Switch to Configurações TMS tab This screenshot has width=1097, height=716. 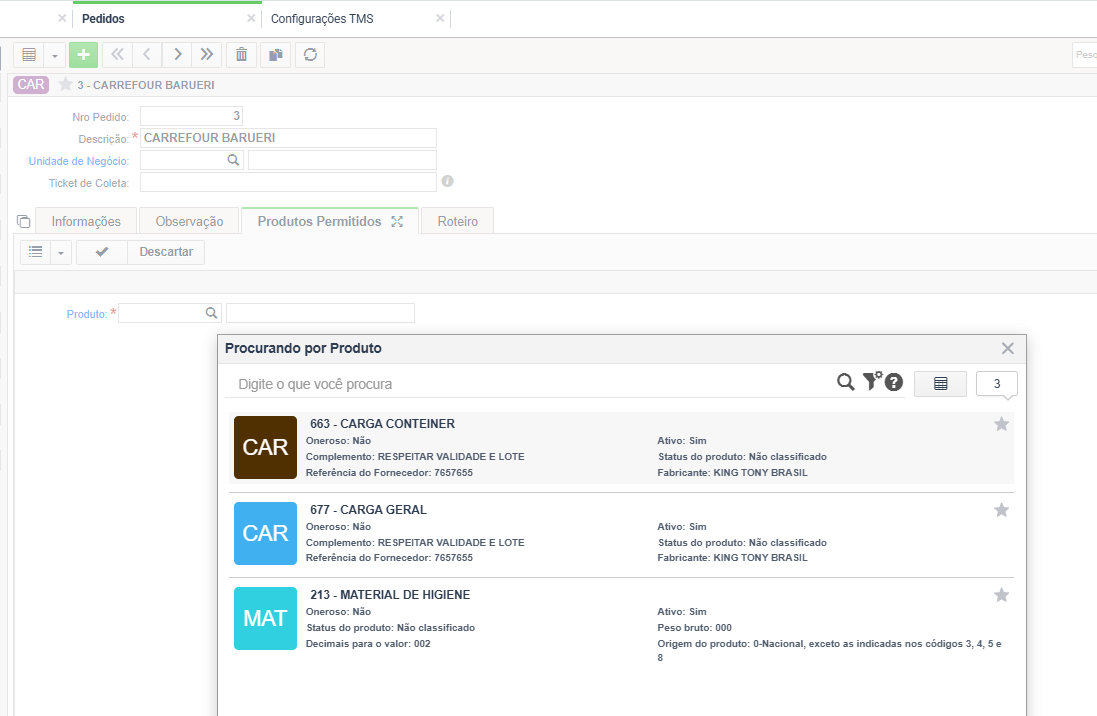pos(322,19)
